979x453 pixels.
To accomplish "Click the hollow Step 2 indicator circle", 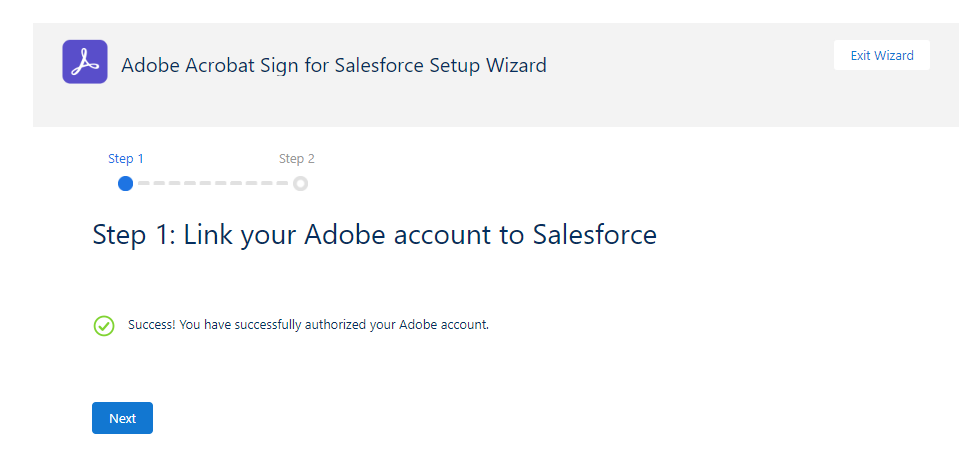I will tap(301, 183).
